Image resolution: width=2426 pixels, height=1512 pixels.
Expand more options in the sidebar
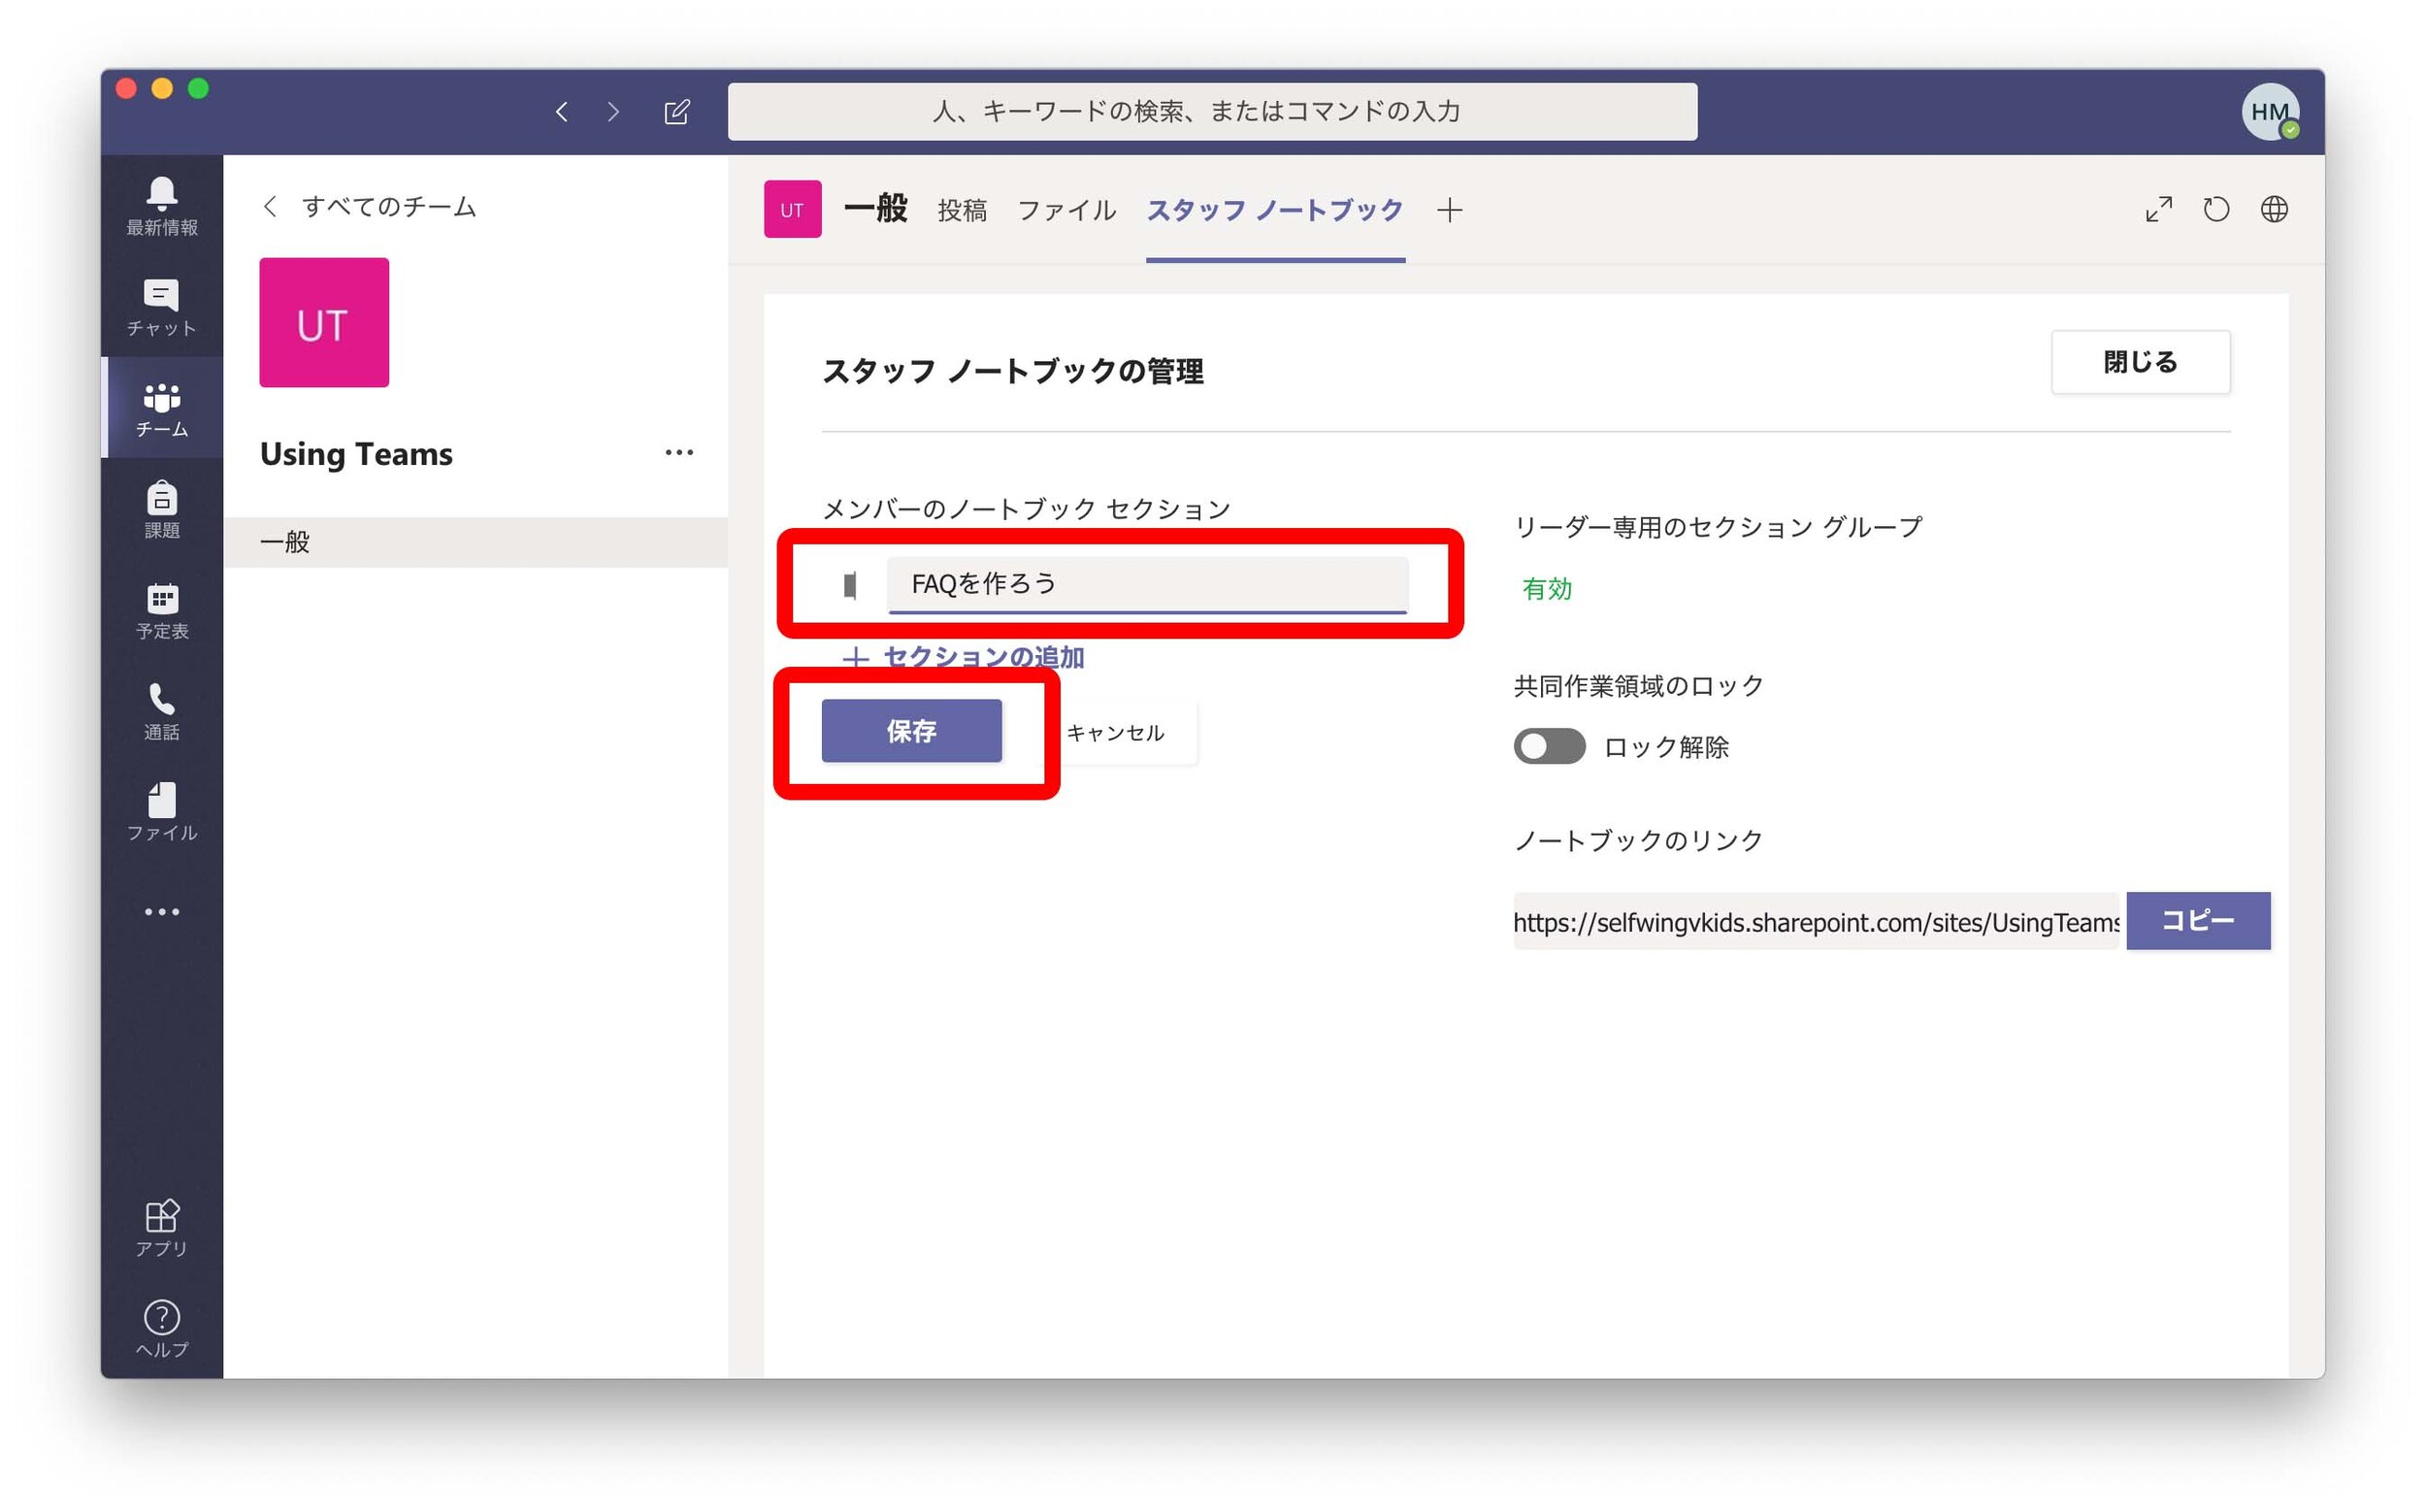[161, 911]
